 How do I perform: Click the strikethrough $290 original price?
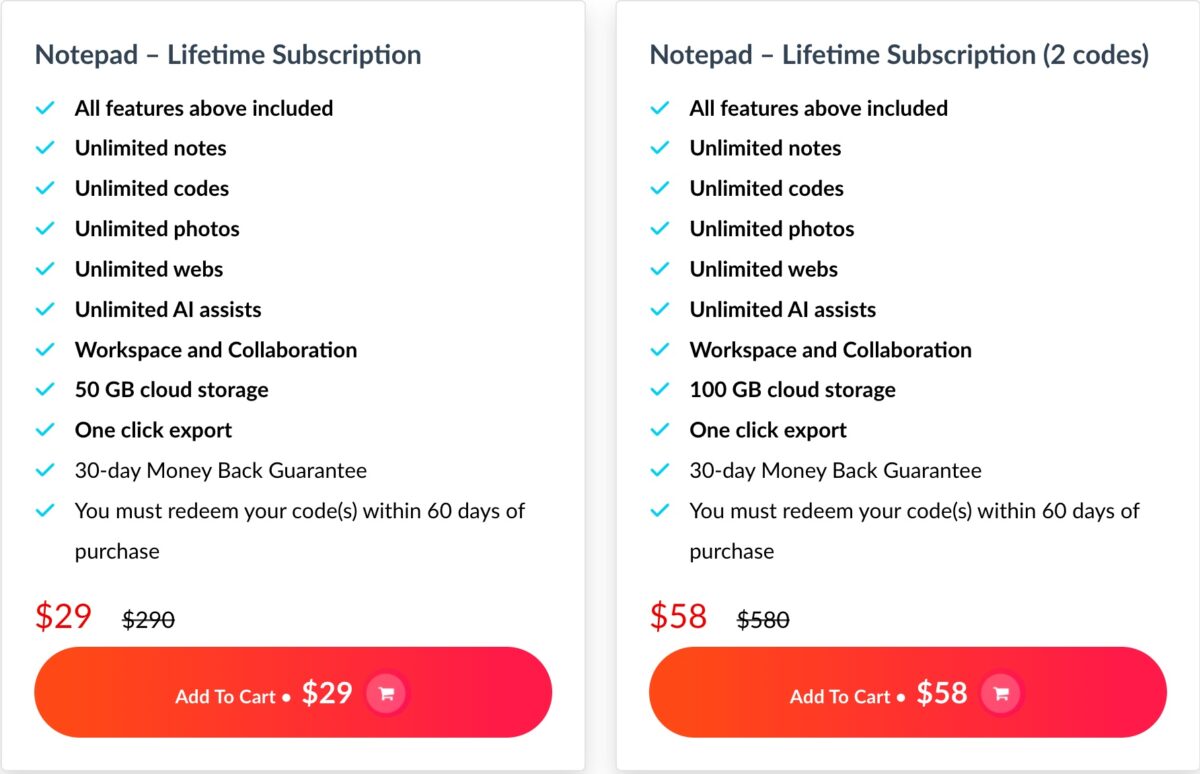click(148, 620)
